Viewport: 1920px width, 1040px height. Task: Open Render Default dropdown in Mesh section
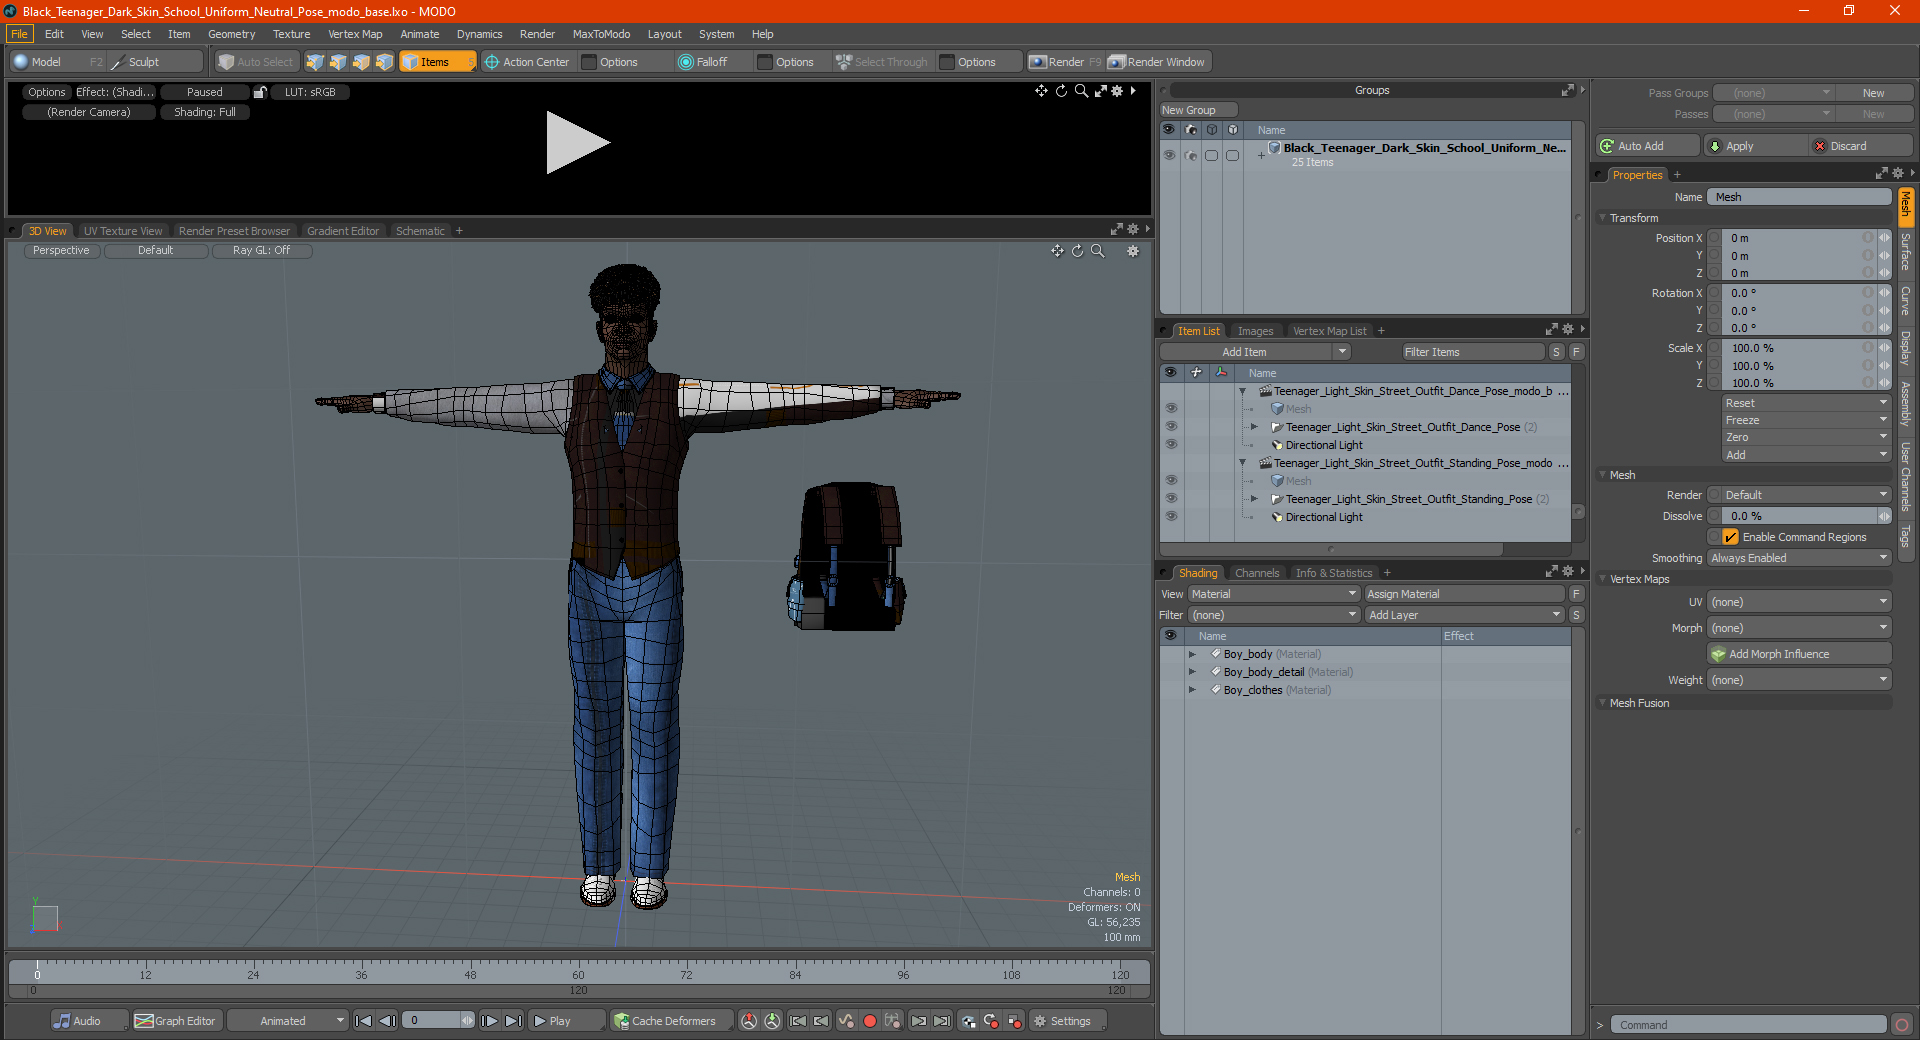[x=1799, y=495]
